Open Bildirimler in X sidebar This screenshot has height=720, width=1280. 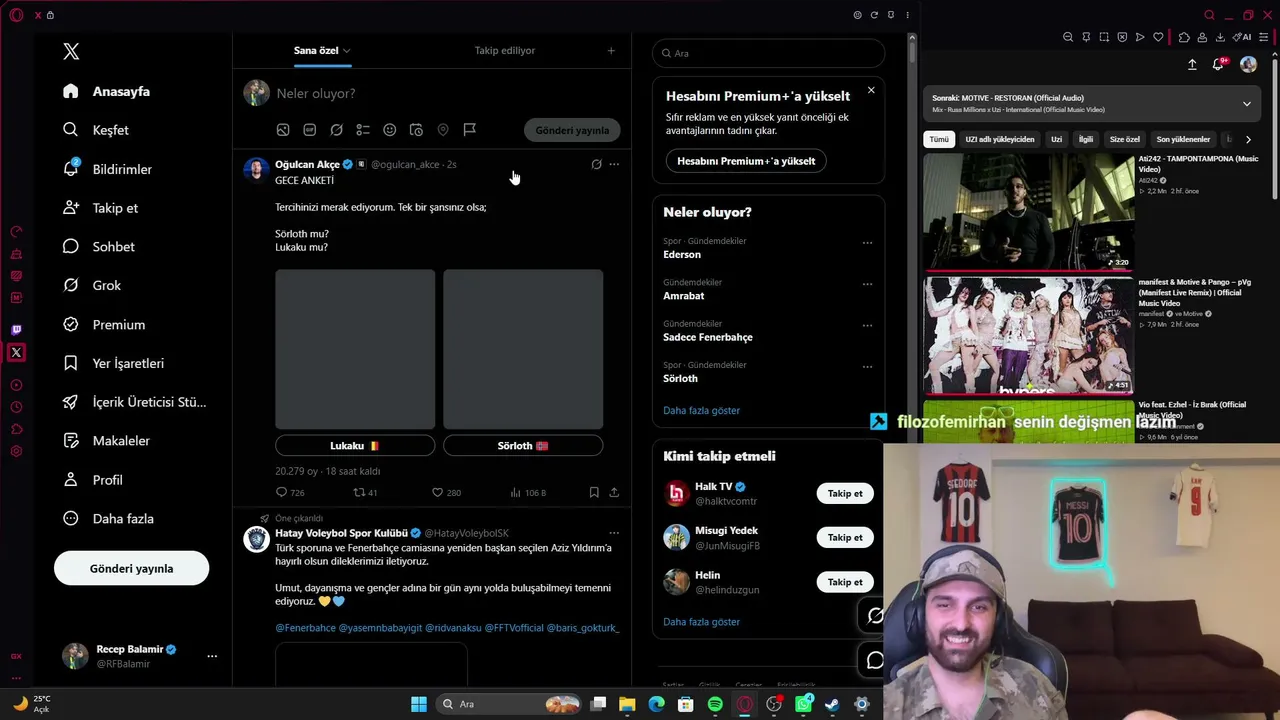click(x=107, y=169)
